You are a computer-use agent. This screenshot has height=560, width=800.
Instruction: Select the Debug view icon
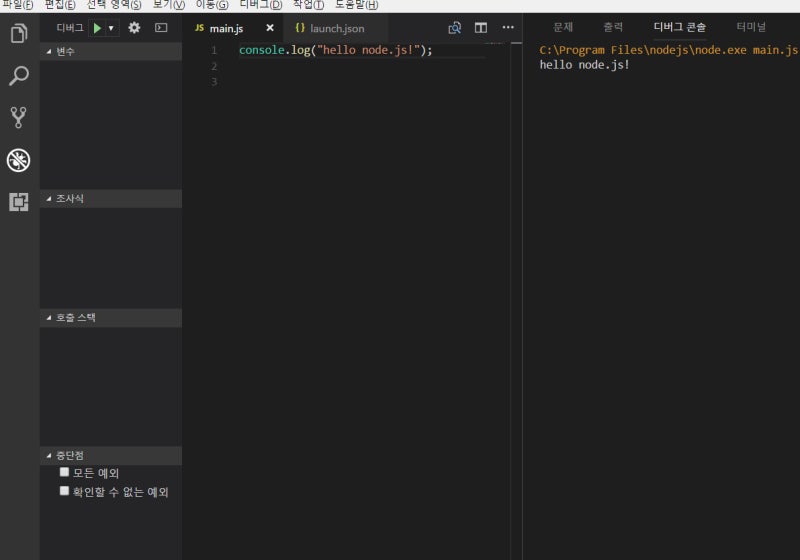(18, 160)
